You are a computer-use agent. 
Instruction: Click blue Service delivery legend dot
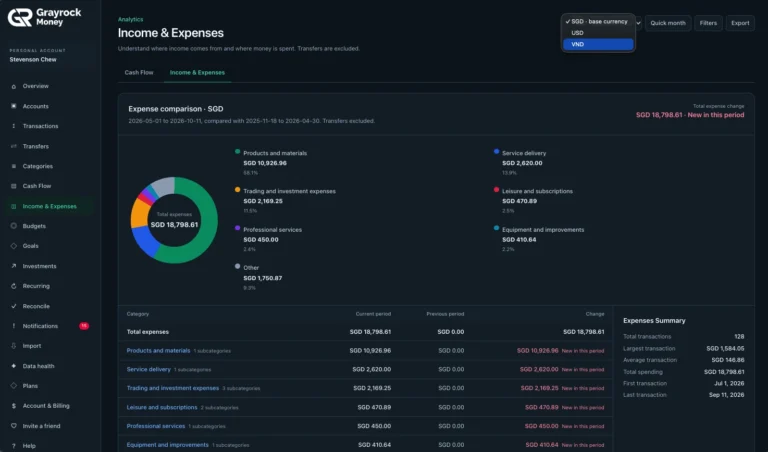pyautogui.click(x=497, y=152)
